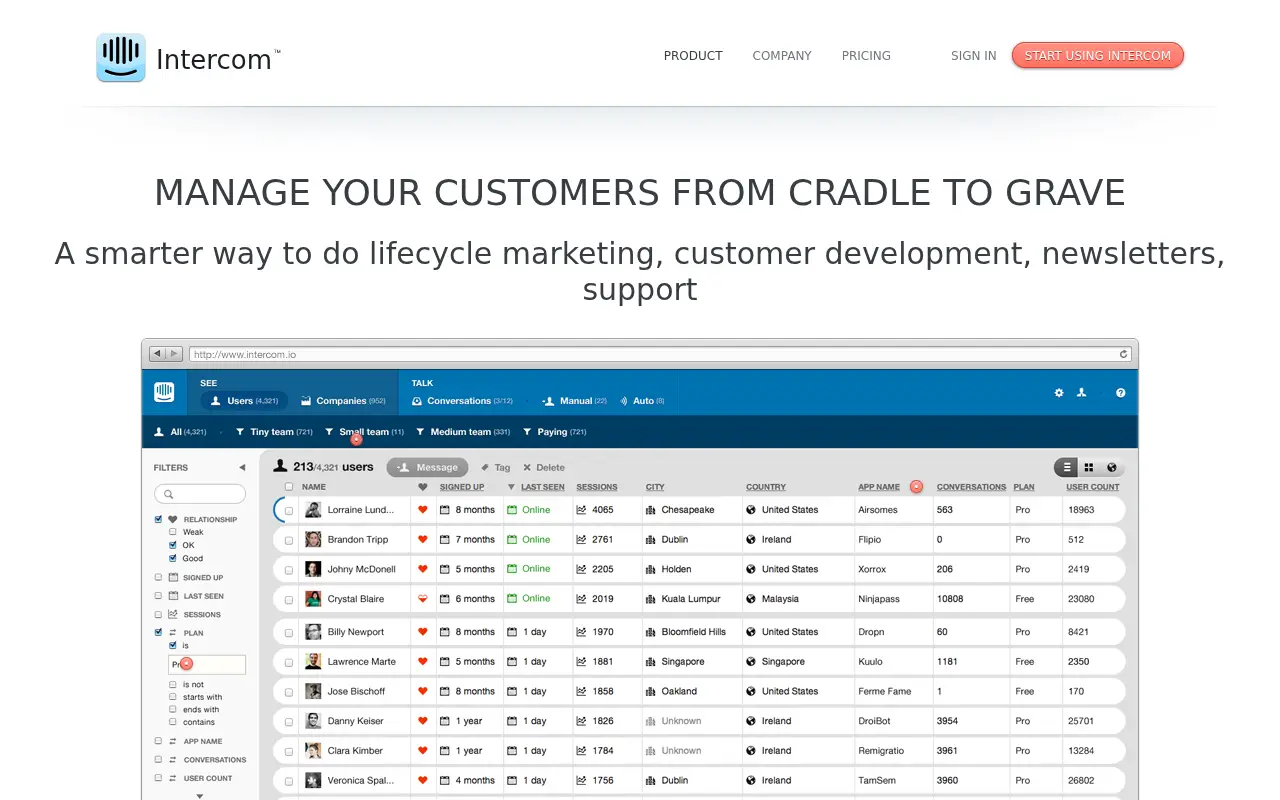This screenshot has height=800, width=1280.
Task: Open the Companies tab
Action: (x=343, y=401)
